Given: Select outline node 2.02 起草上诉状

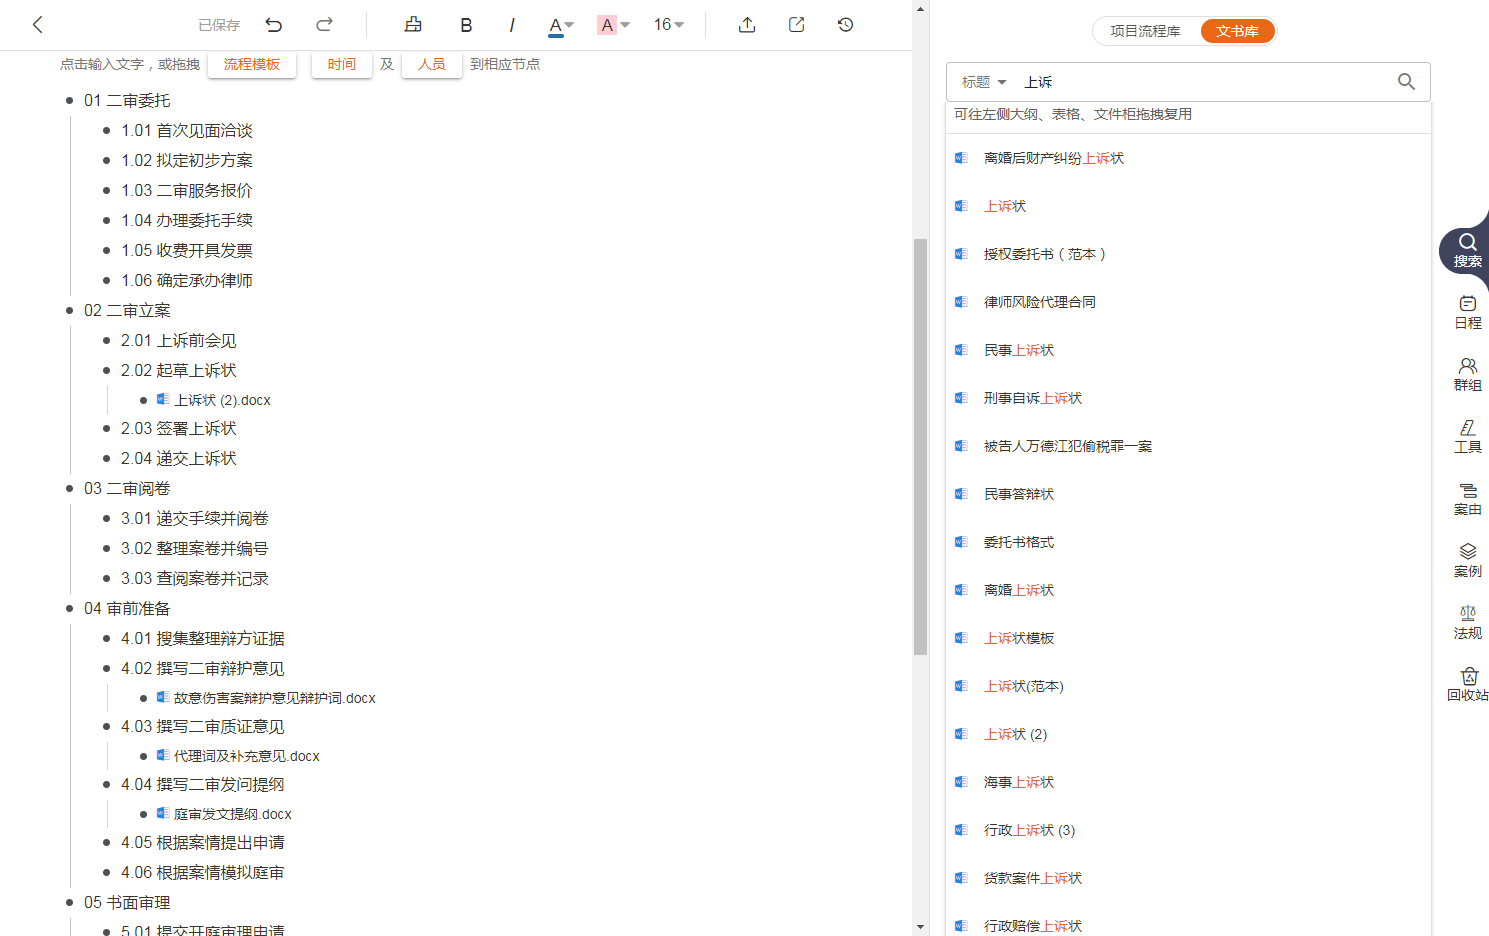Looking at the screenshot, I should point(179,370).
